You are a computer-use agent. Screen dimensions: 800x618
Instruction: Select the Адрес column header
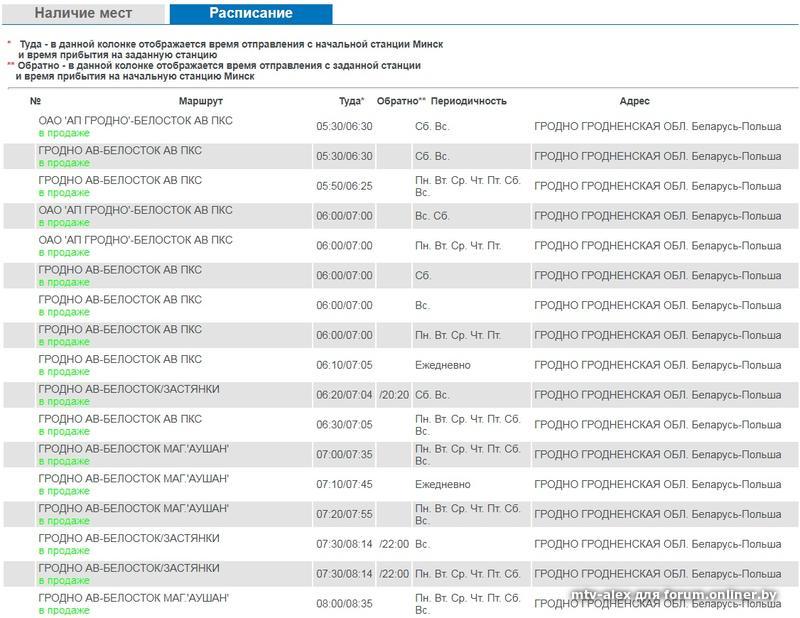[634, 101]
